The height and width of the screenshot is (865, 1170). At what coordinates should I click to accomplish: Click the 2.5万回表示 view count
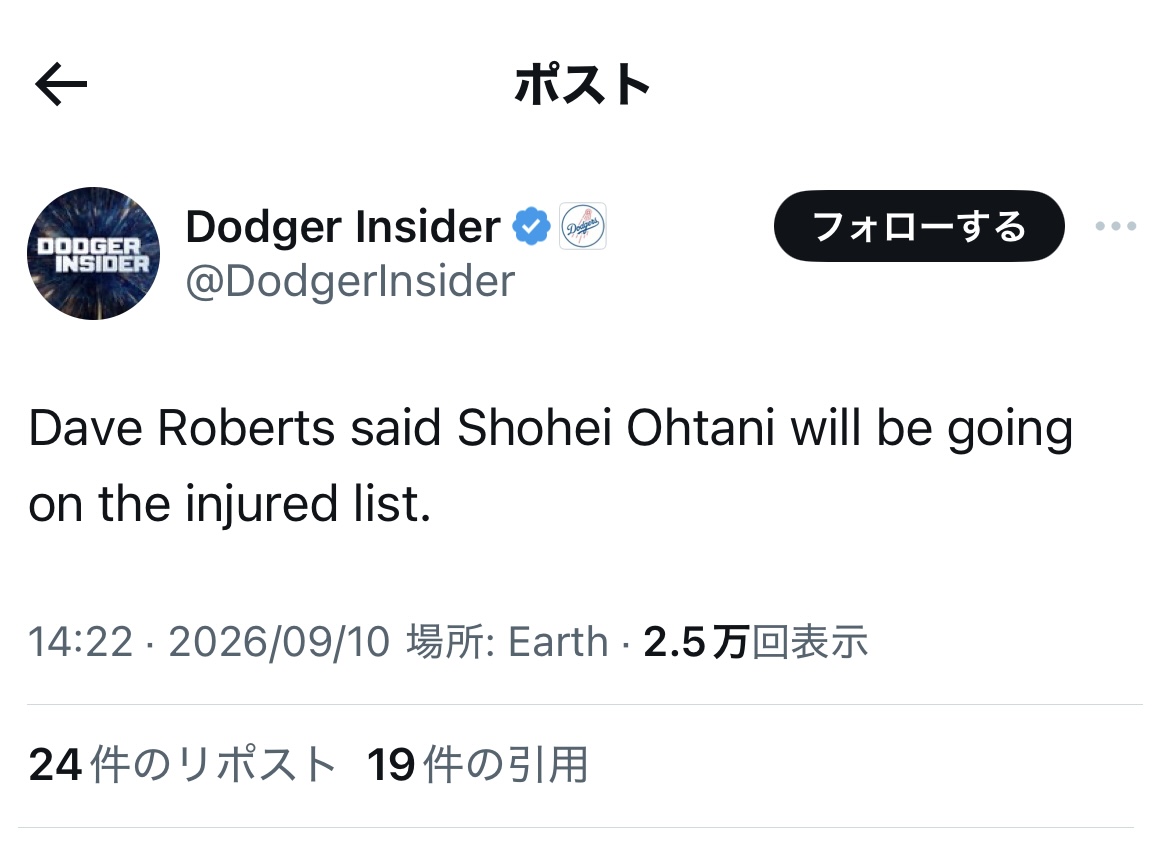[x=755, y=642]
